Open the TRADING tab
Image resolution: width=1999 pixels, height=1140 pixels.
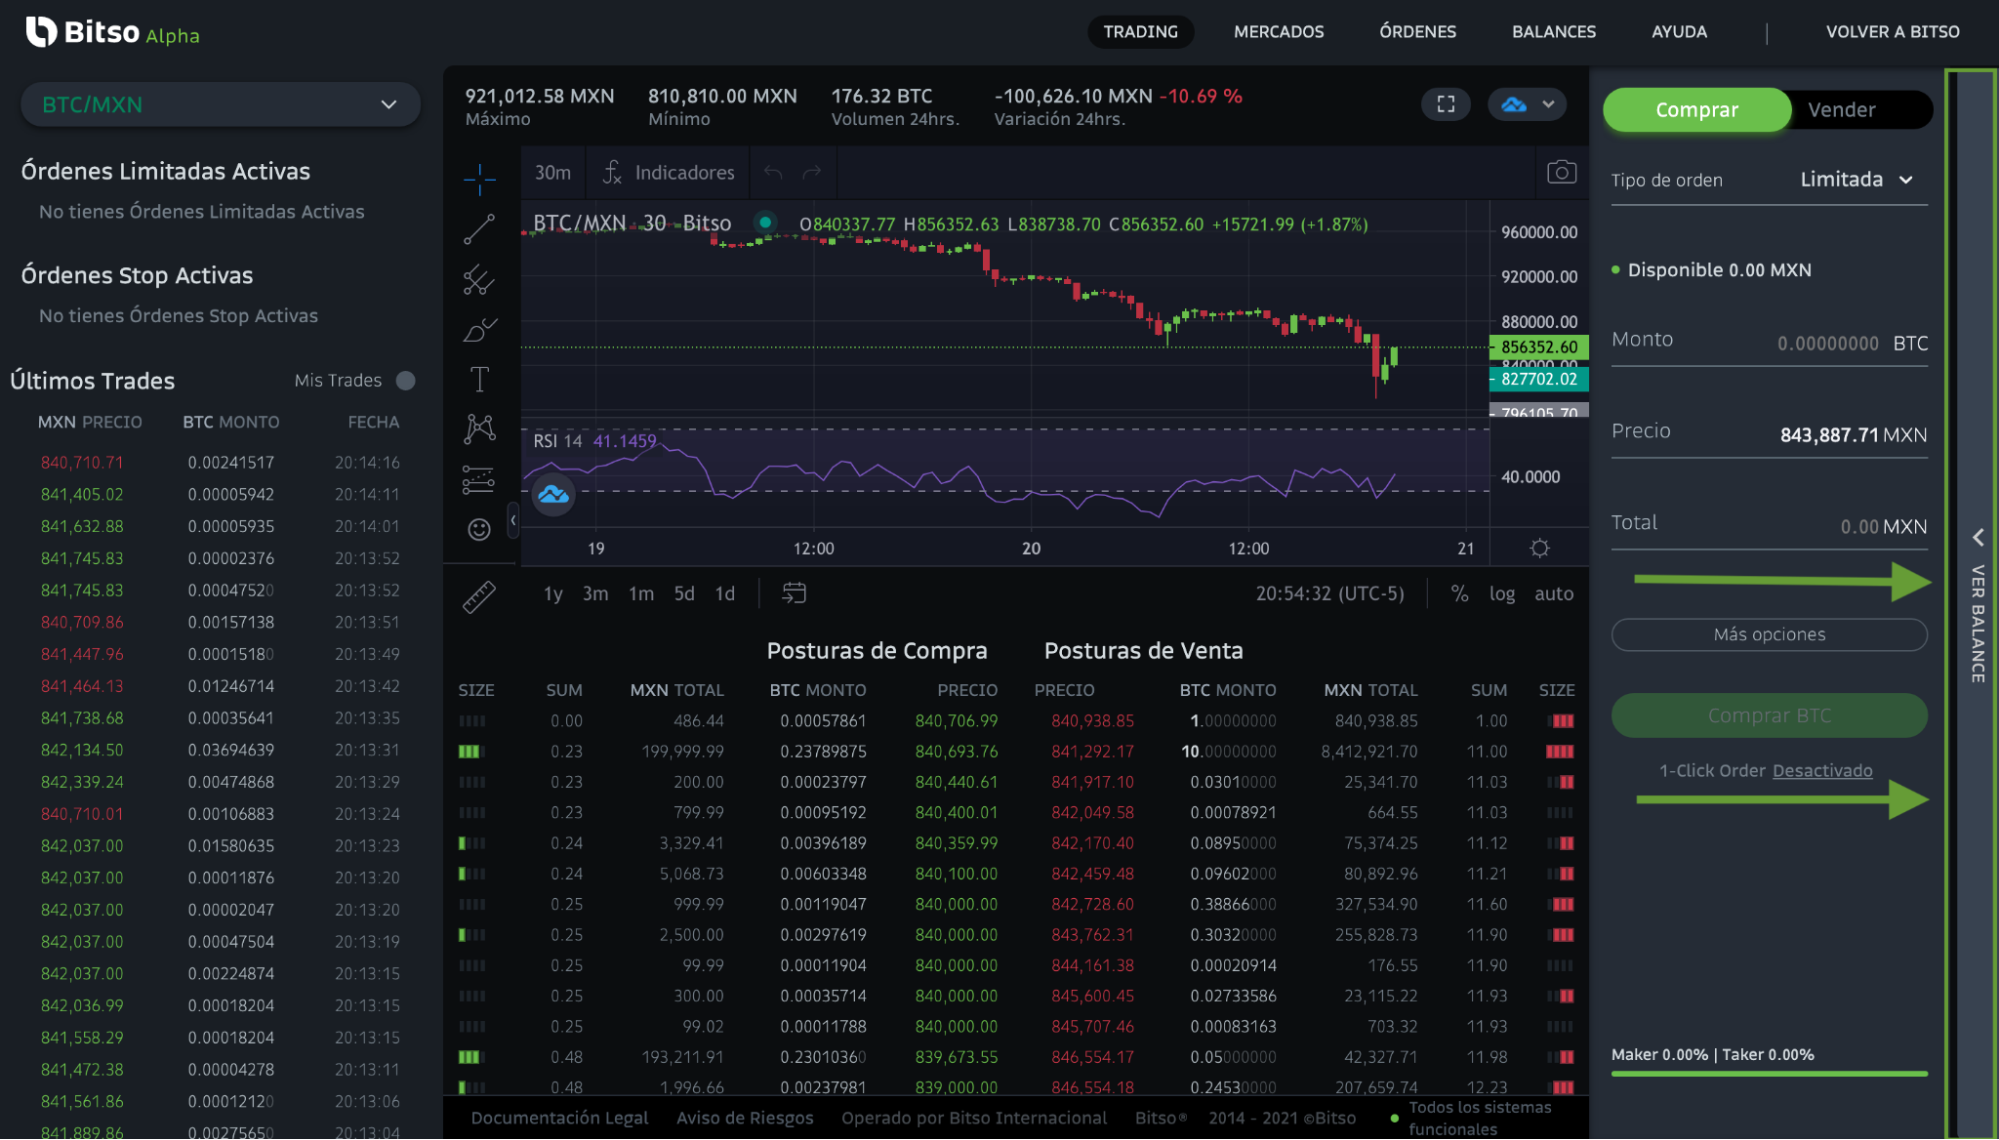point(1140,31)
